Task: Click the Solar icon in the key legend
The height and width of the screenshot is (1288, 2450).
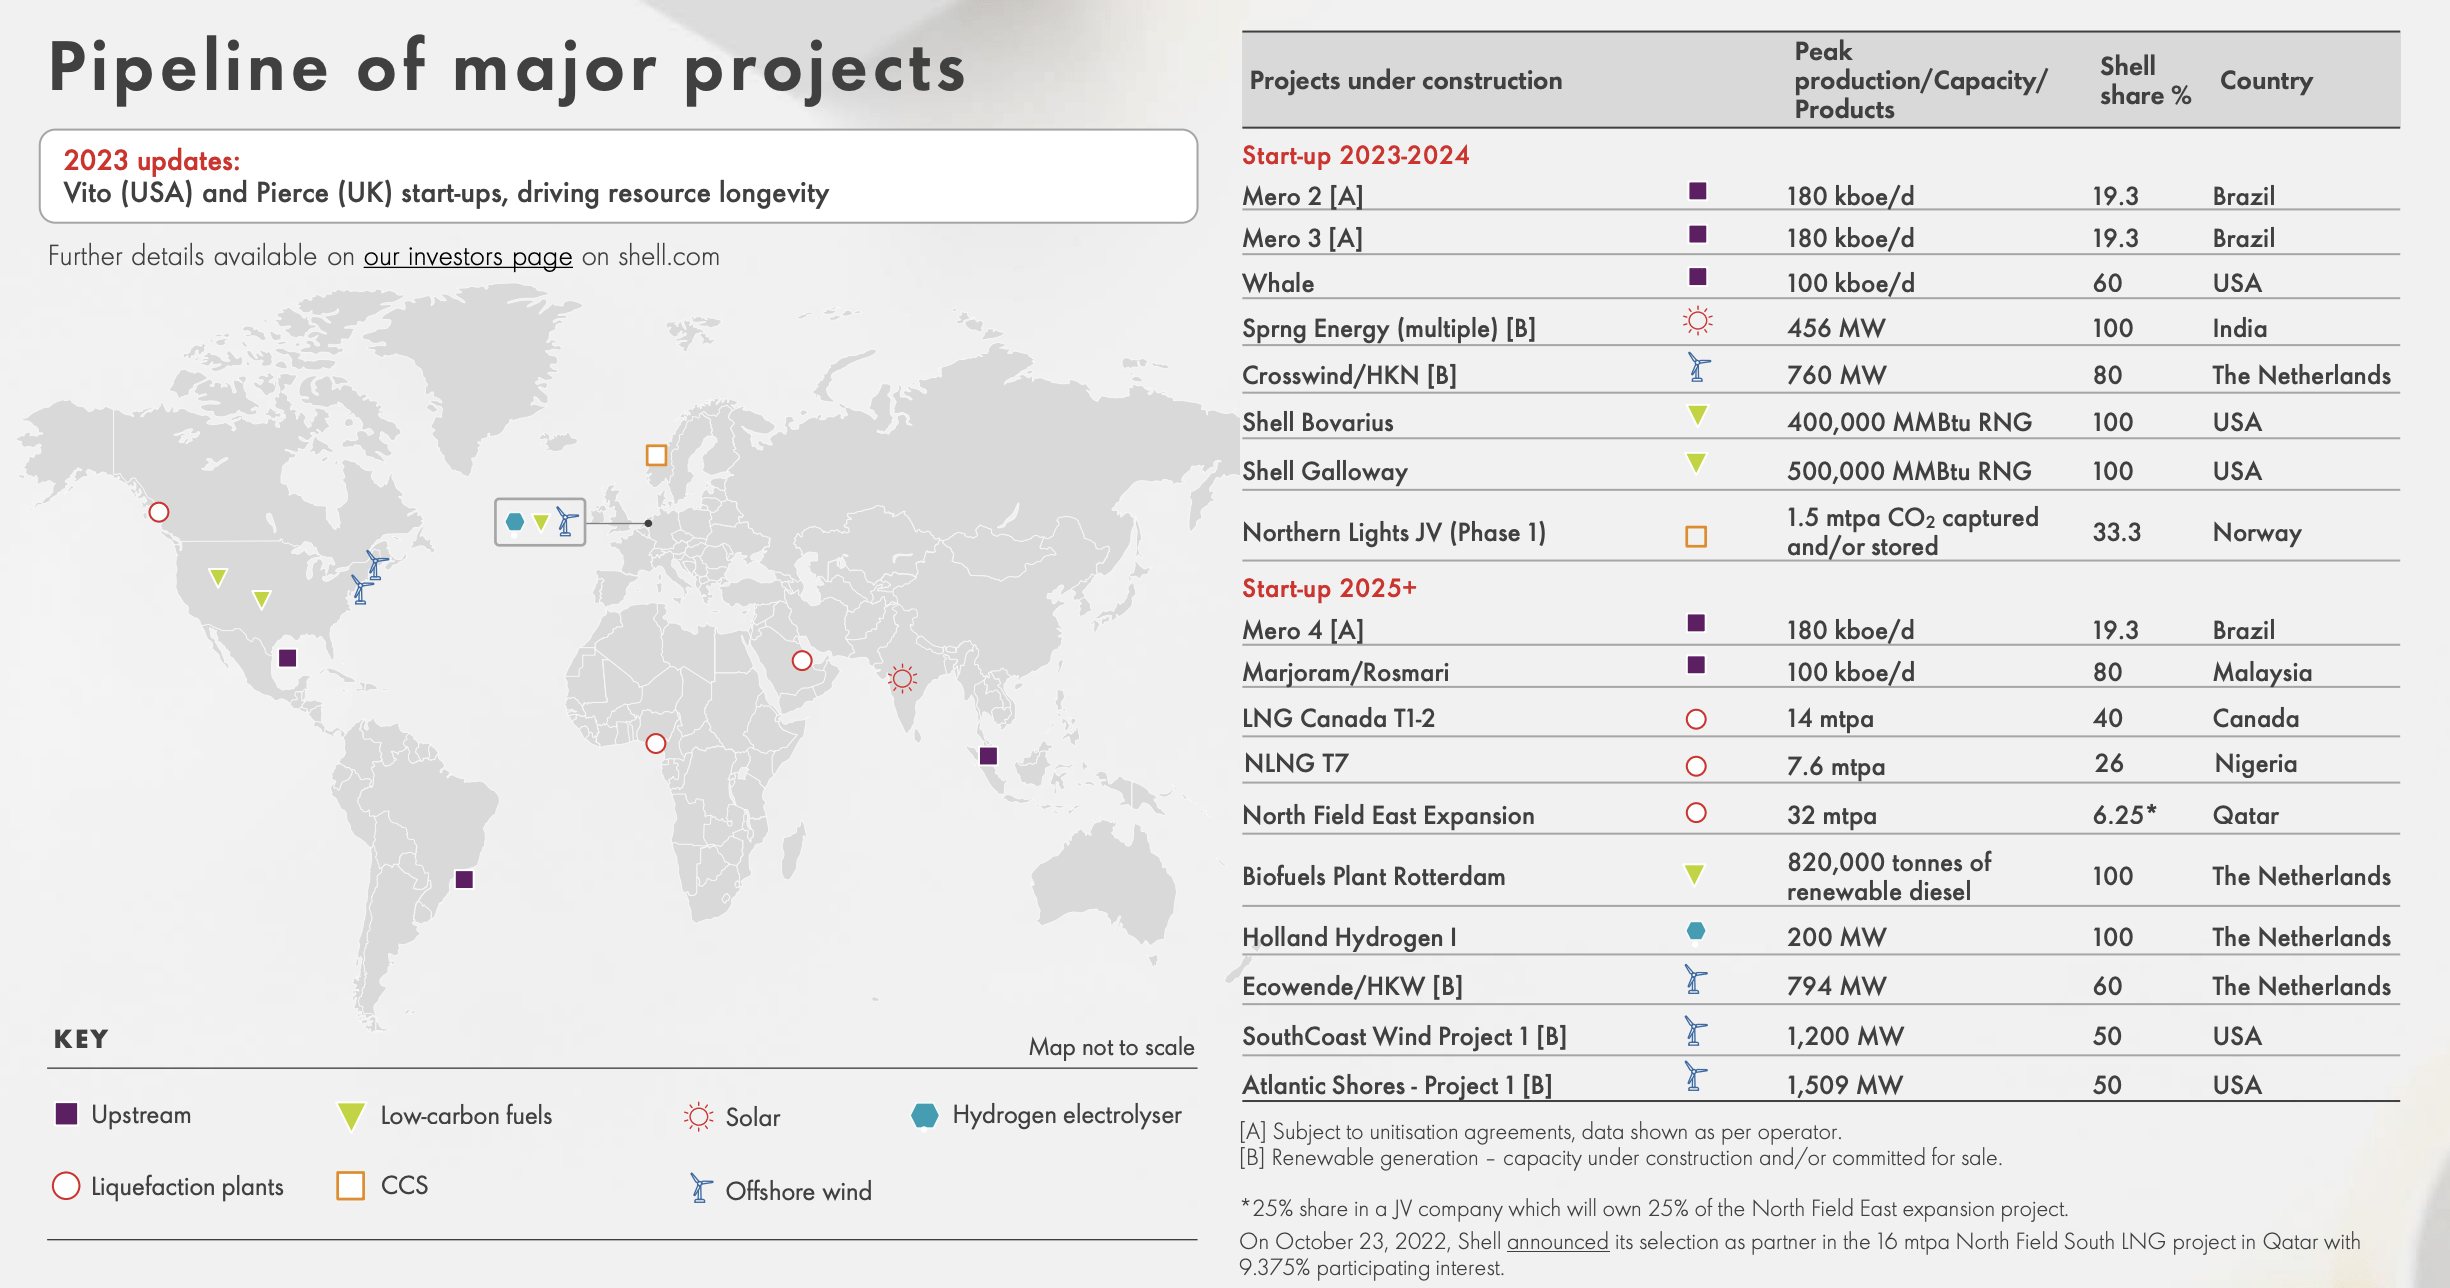Action: tap(698, 1117)
